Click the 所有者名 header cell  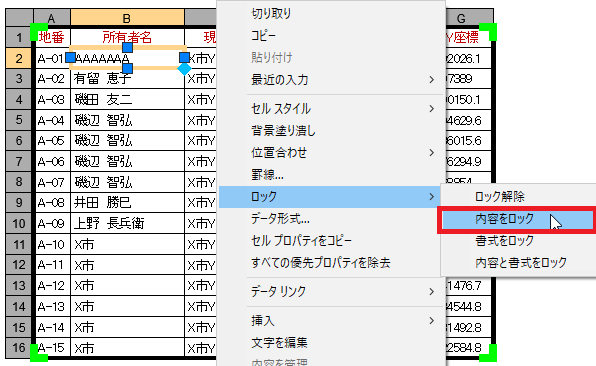pyautogui.click(x=127, y=38)
